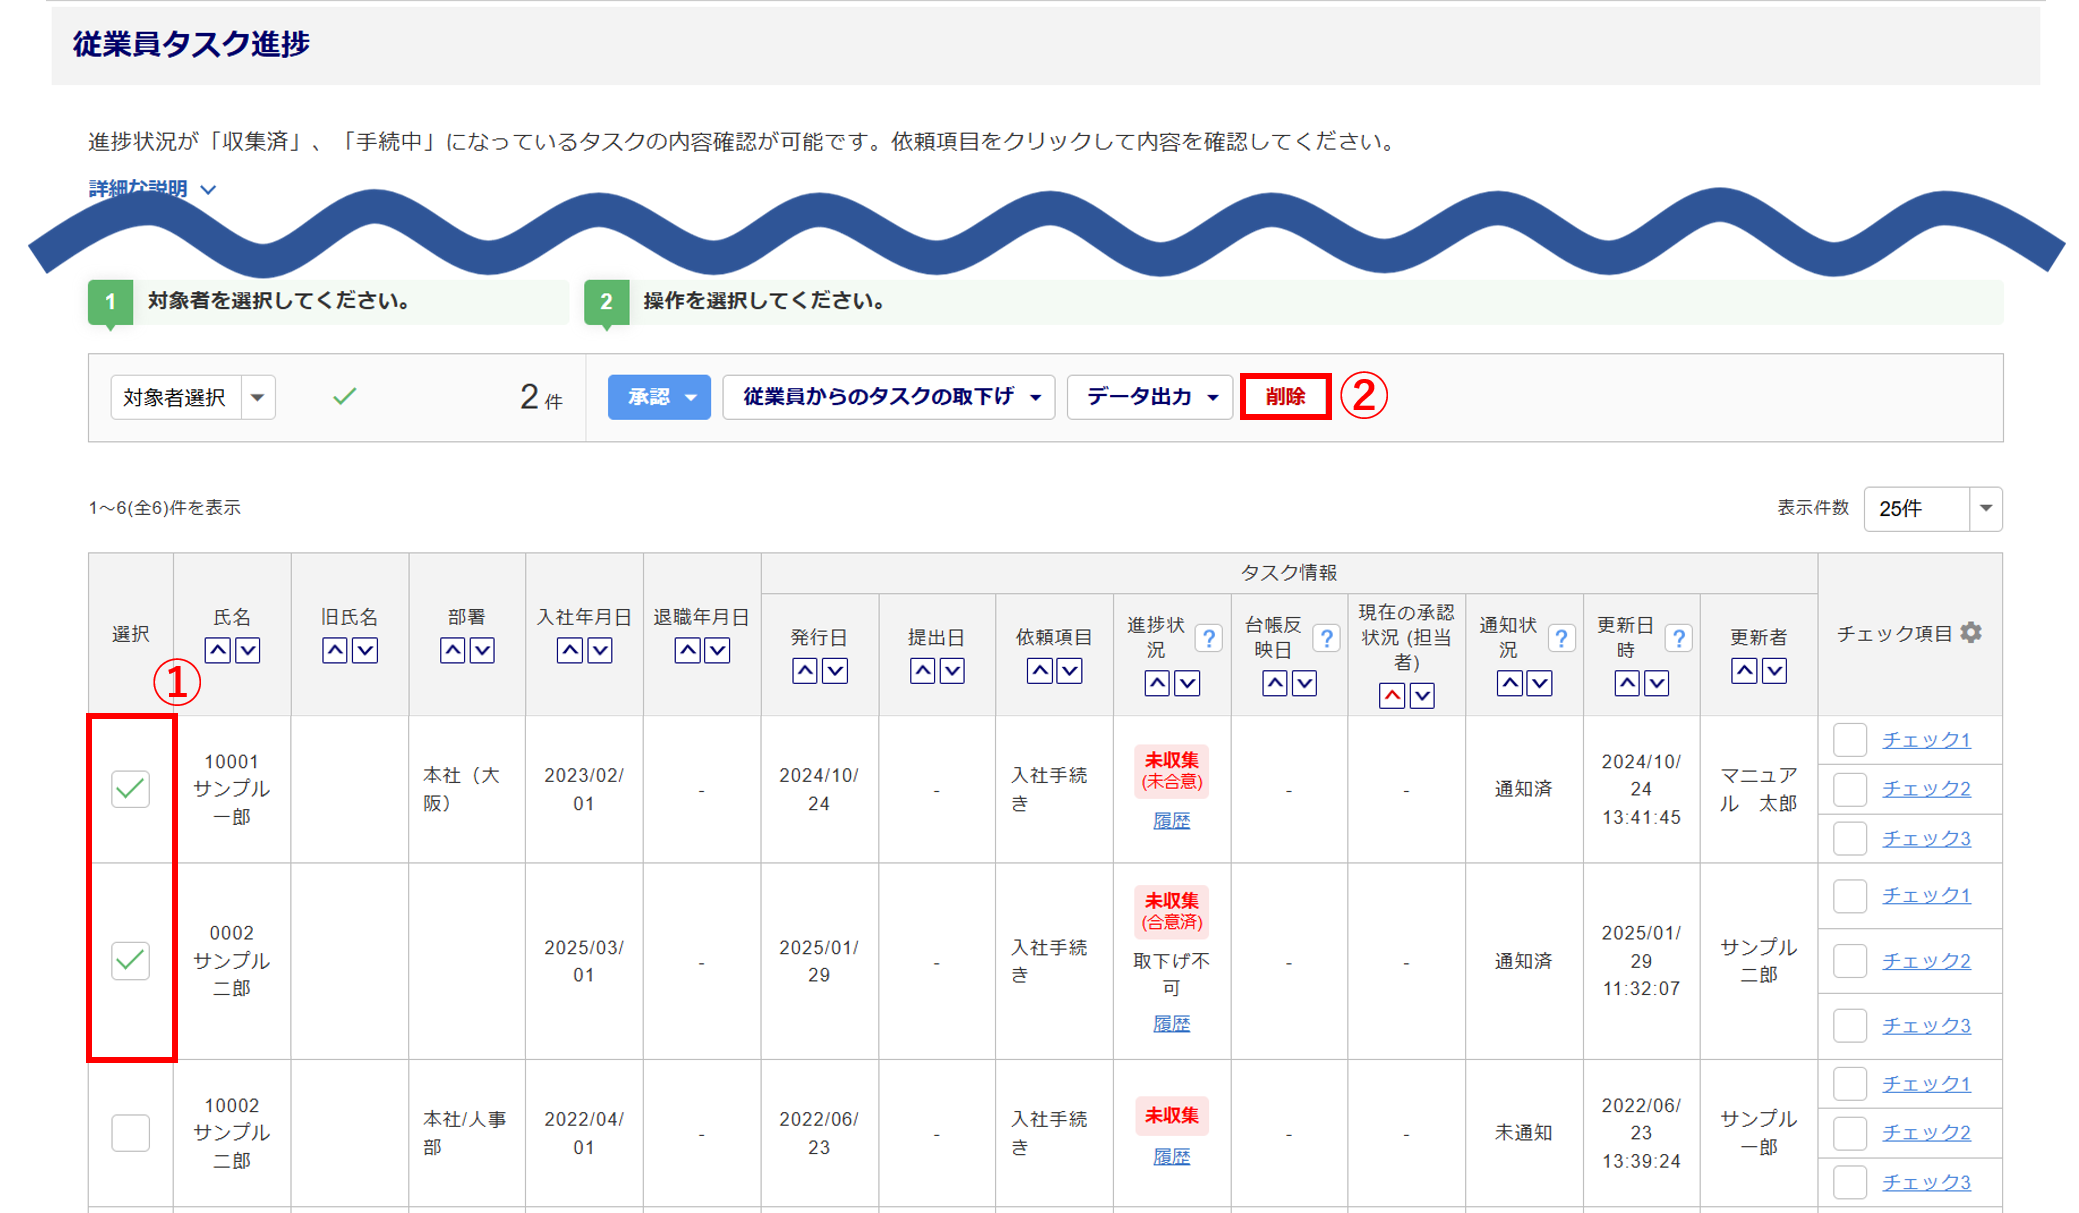Sort 部署 column descending with down arrow
This screenshot has width=2079, height=1213.
click(x=482, y=651)
